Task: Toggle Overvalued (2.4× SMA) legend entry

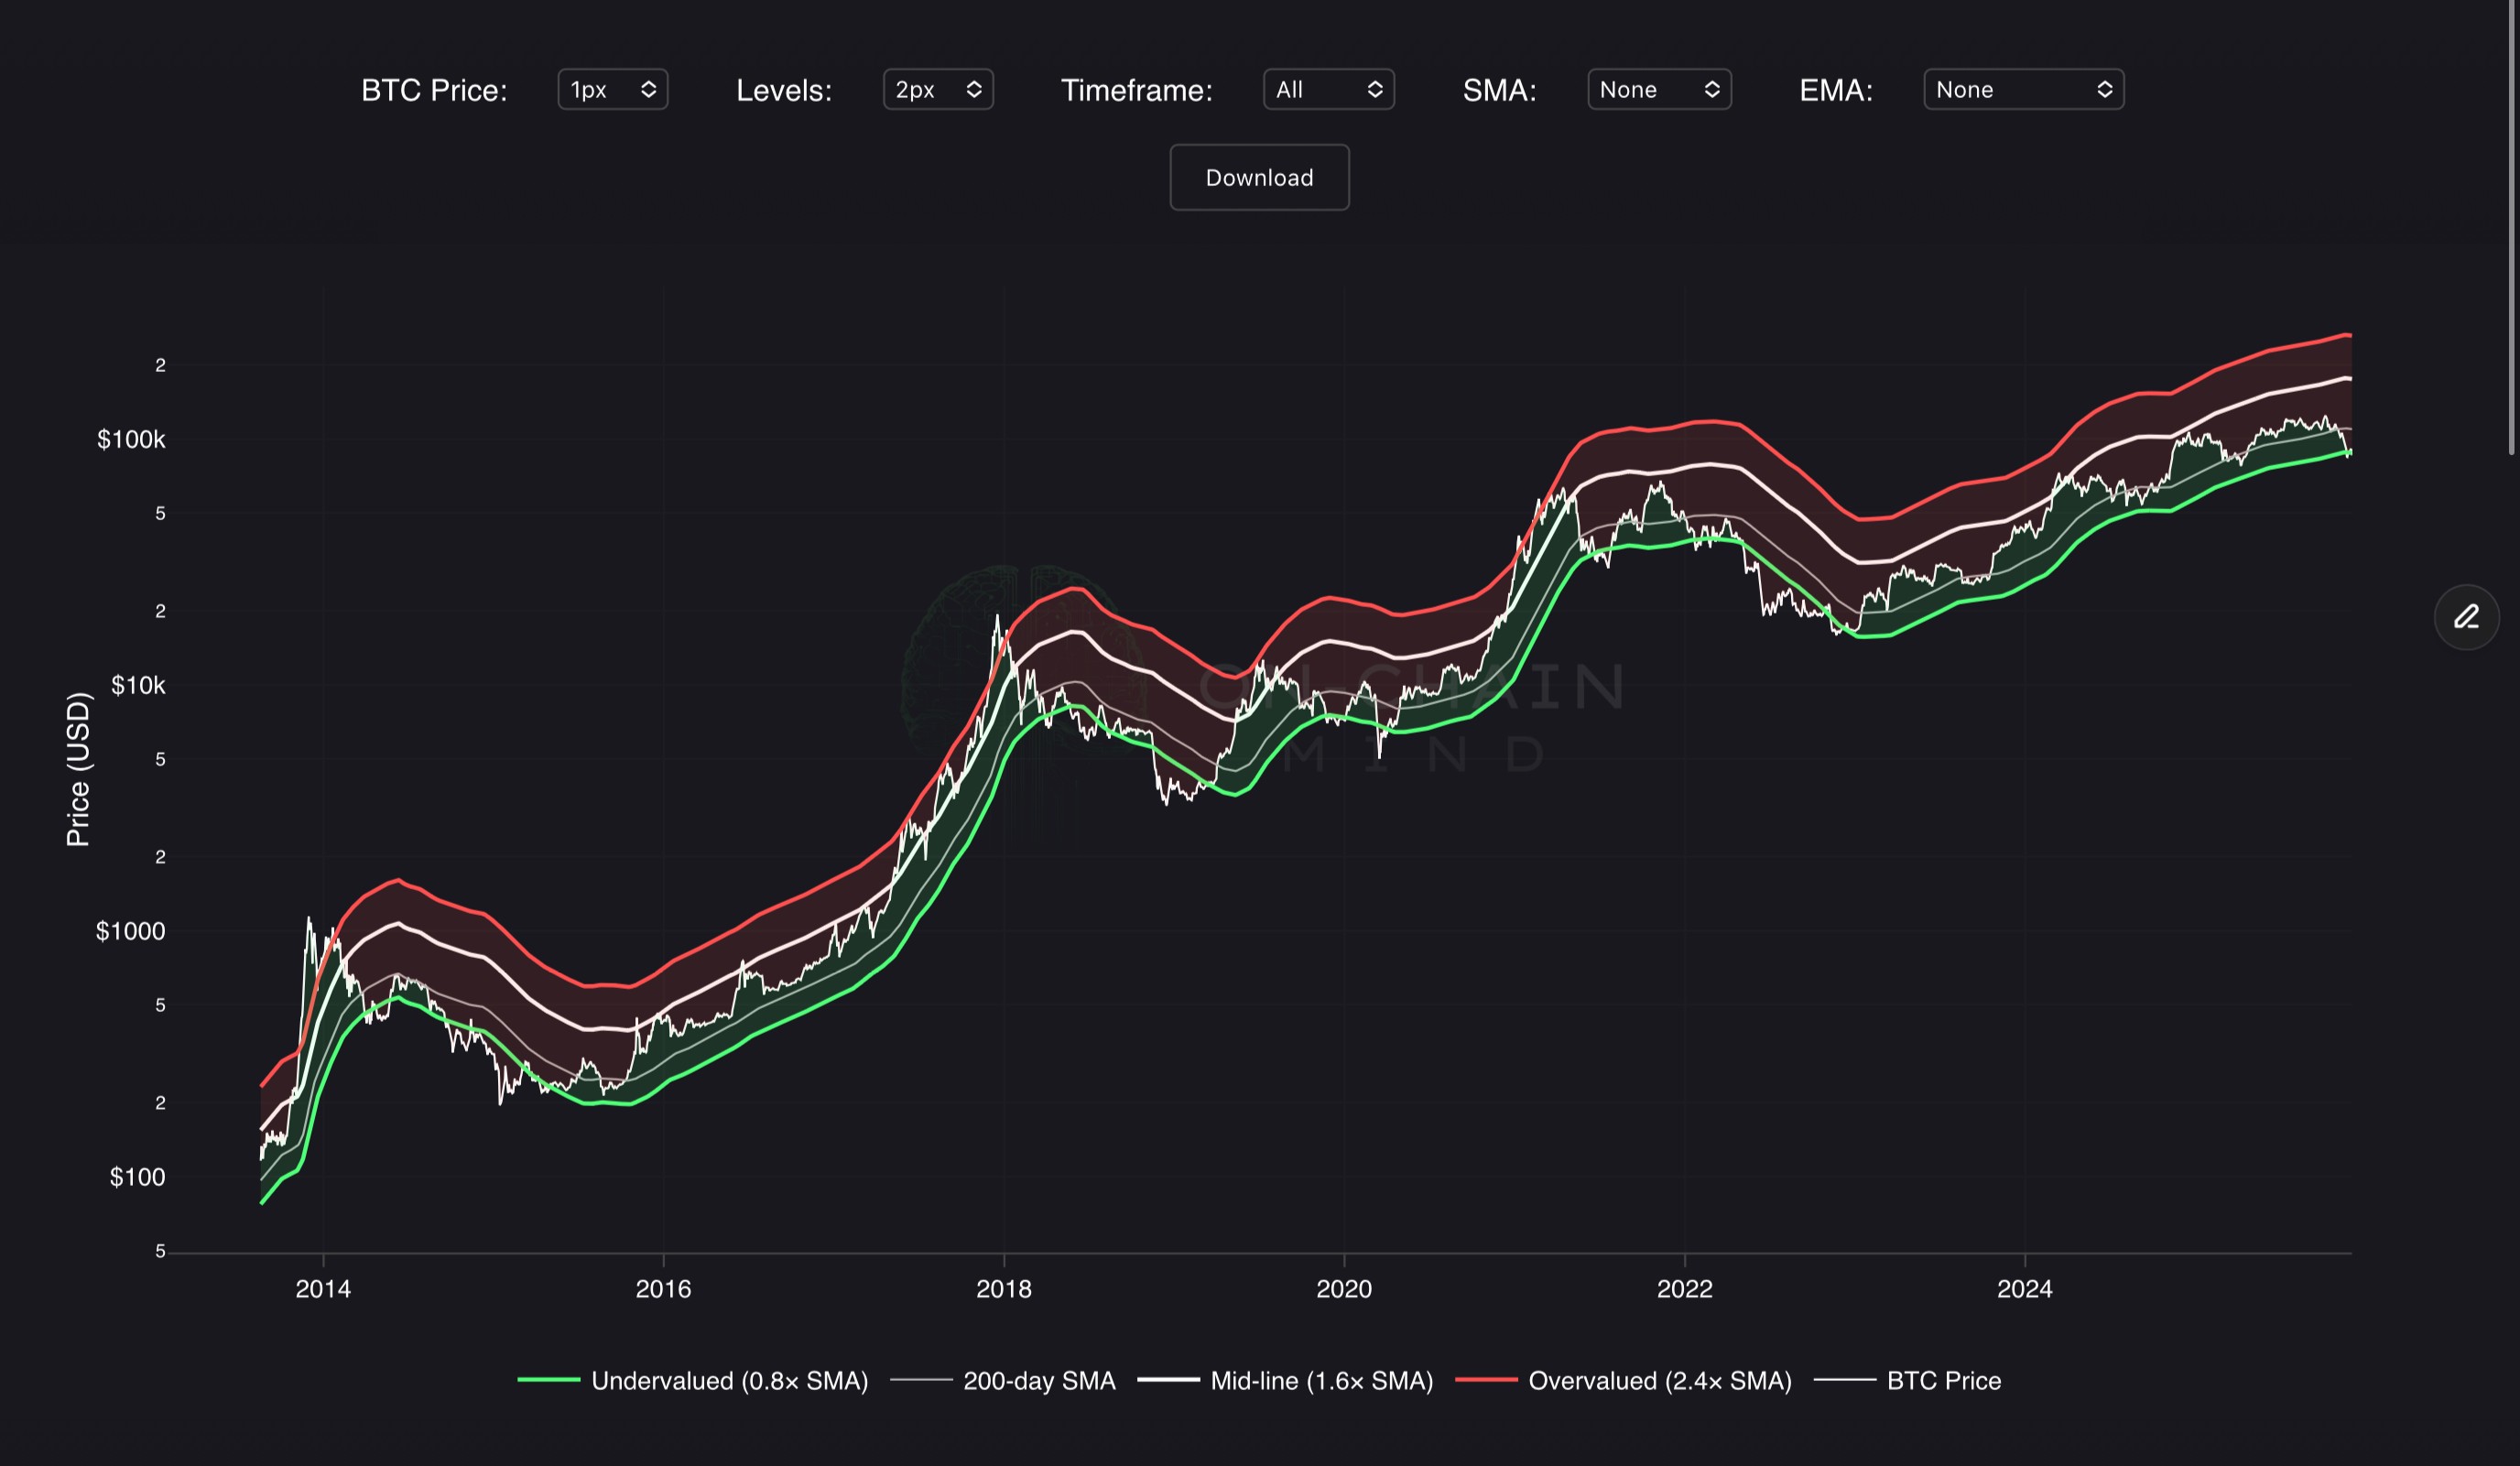Action: point(1659,1381)
